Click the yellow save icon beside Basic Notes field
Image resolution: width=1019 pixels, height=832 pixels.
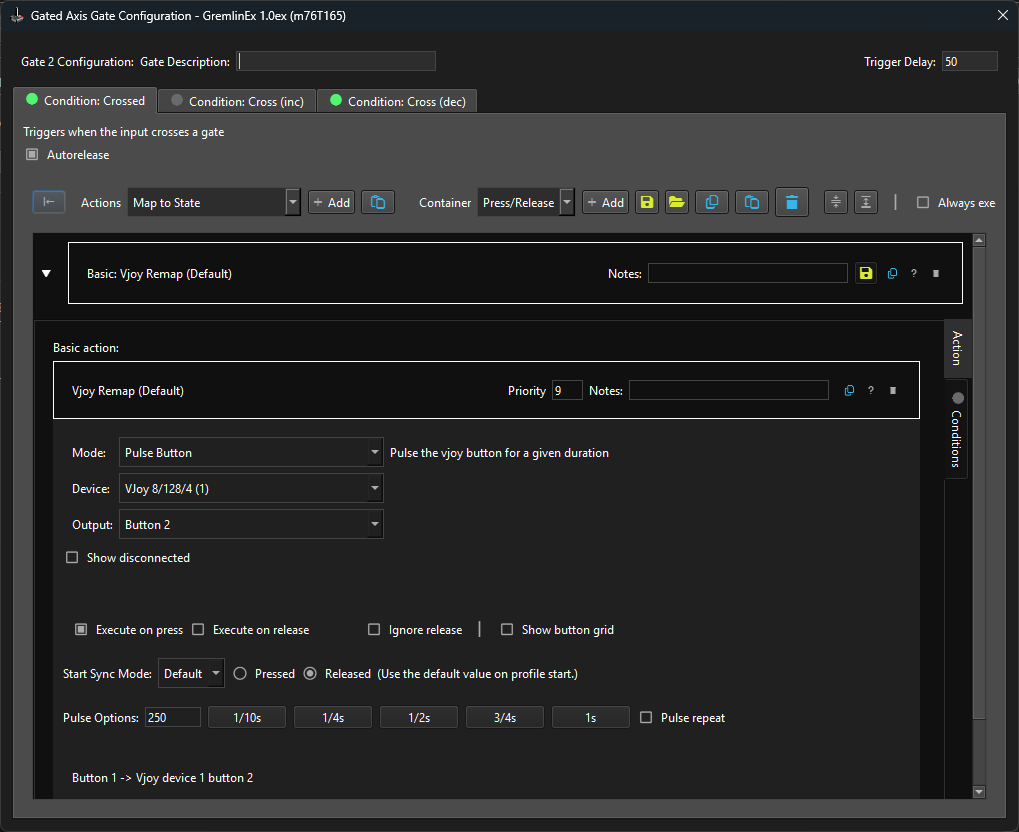[x=865, y=273]
